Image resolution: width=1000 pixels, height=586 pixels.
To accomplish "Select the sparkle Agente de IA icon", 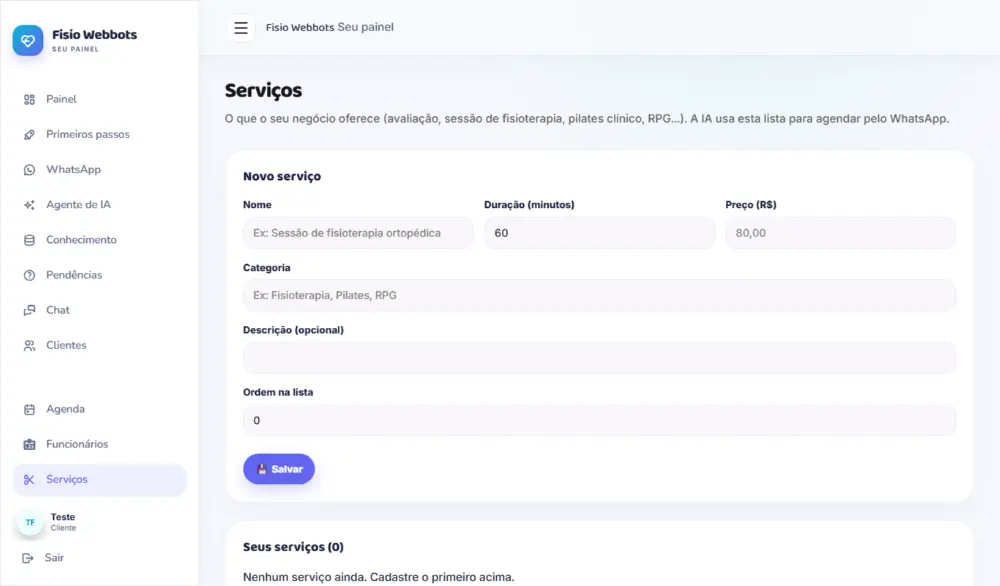I will [x=29, y=205].
